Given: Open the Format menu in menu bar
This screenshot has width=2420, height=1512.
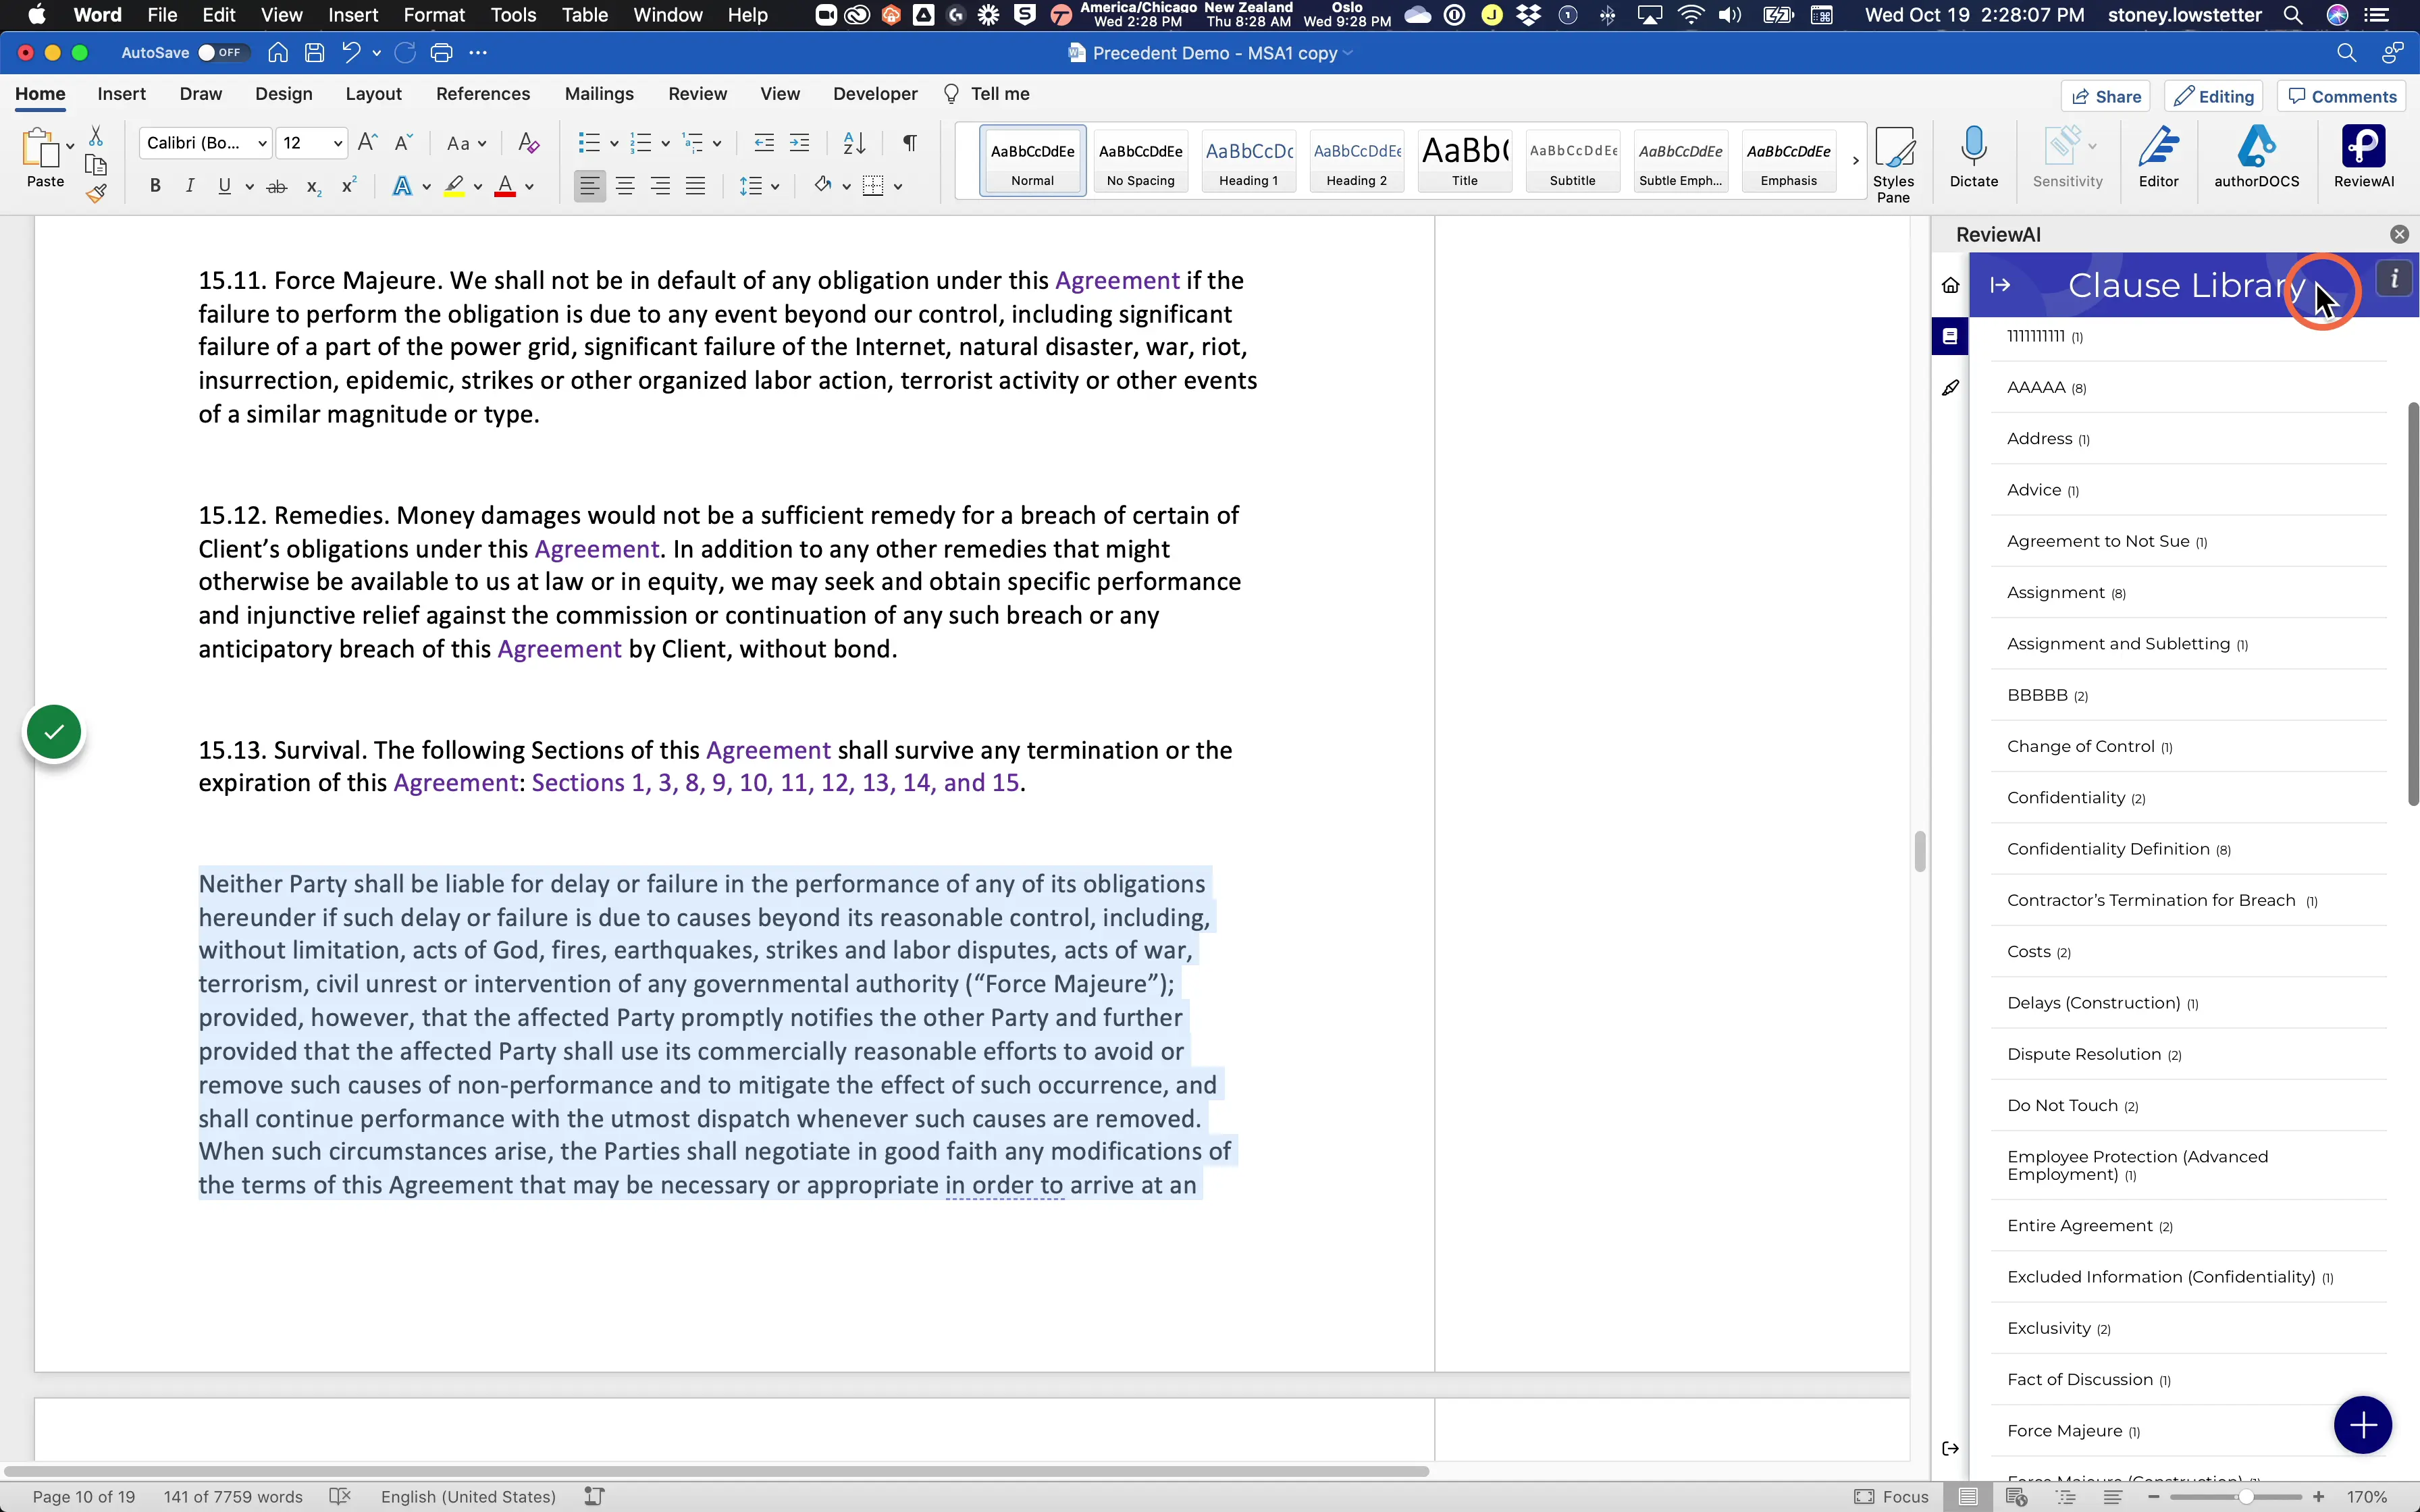Looking at the screenshot, I should (x=434, y=15).
